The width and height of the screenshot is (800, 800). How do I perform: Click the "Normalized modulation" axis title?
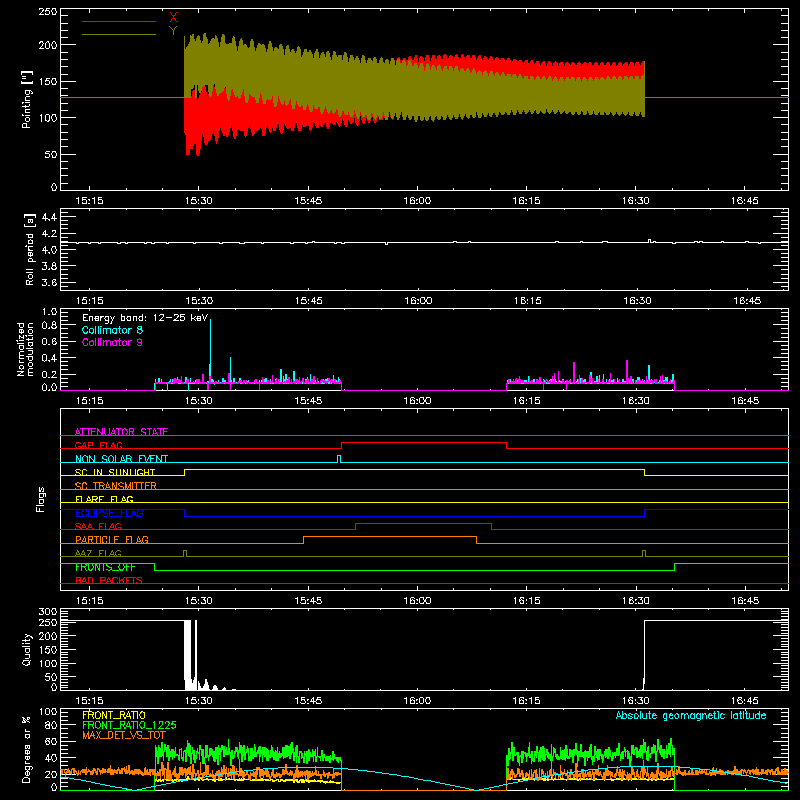pos(25,349)
